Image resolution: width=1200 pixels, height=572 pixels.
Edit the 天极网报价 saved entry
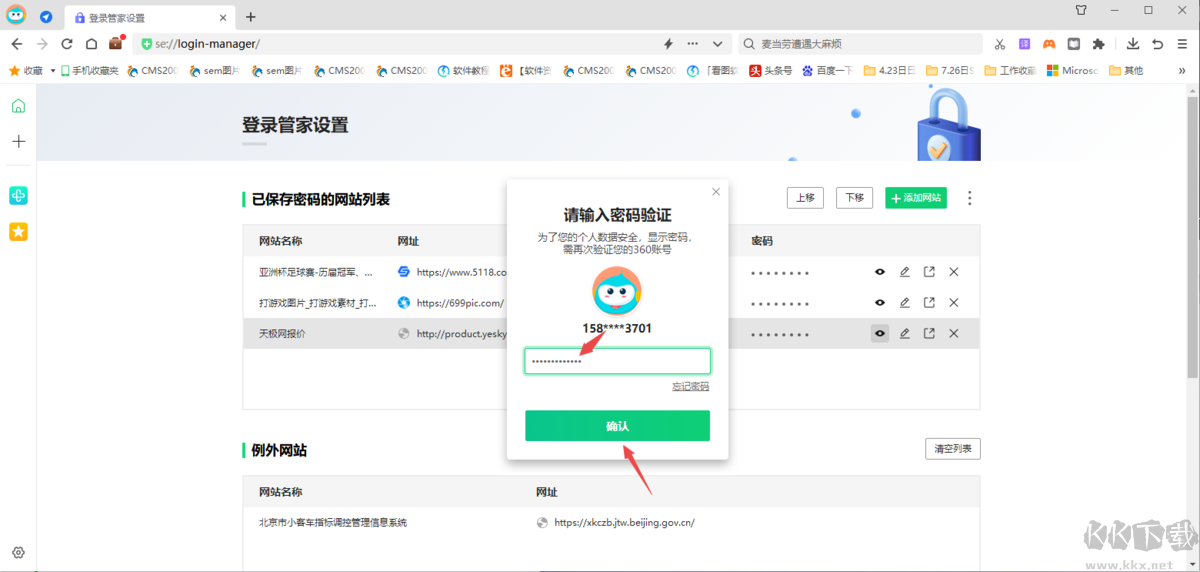point(905,333)
